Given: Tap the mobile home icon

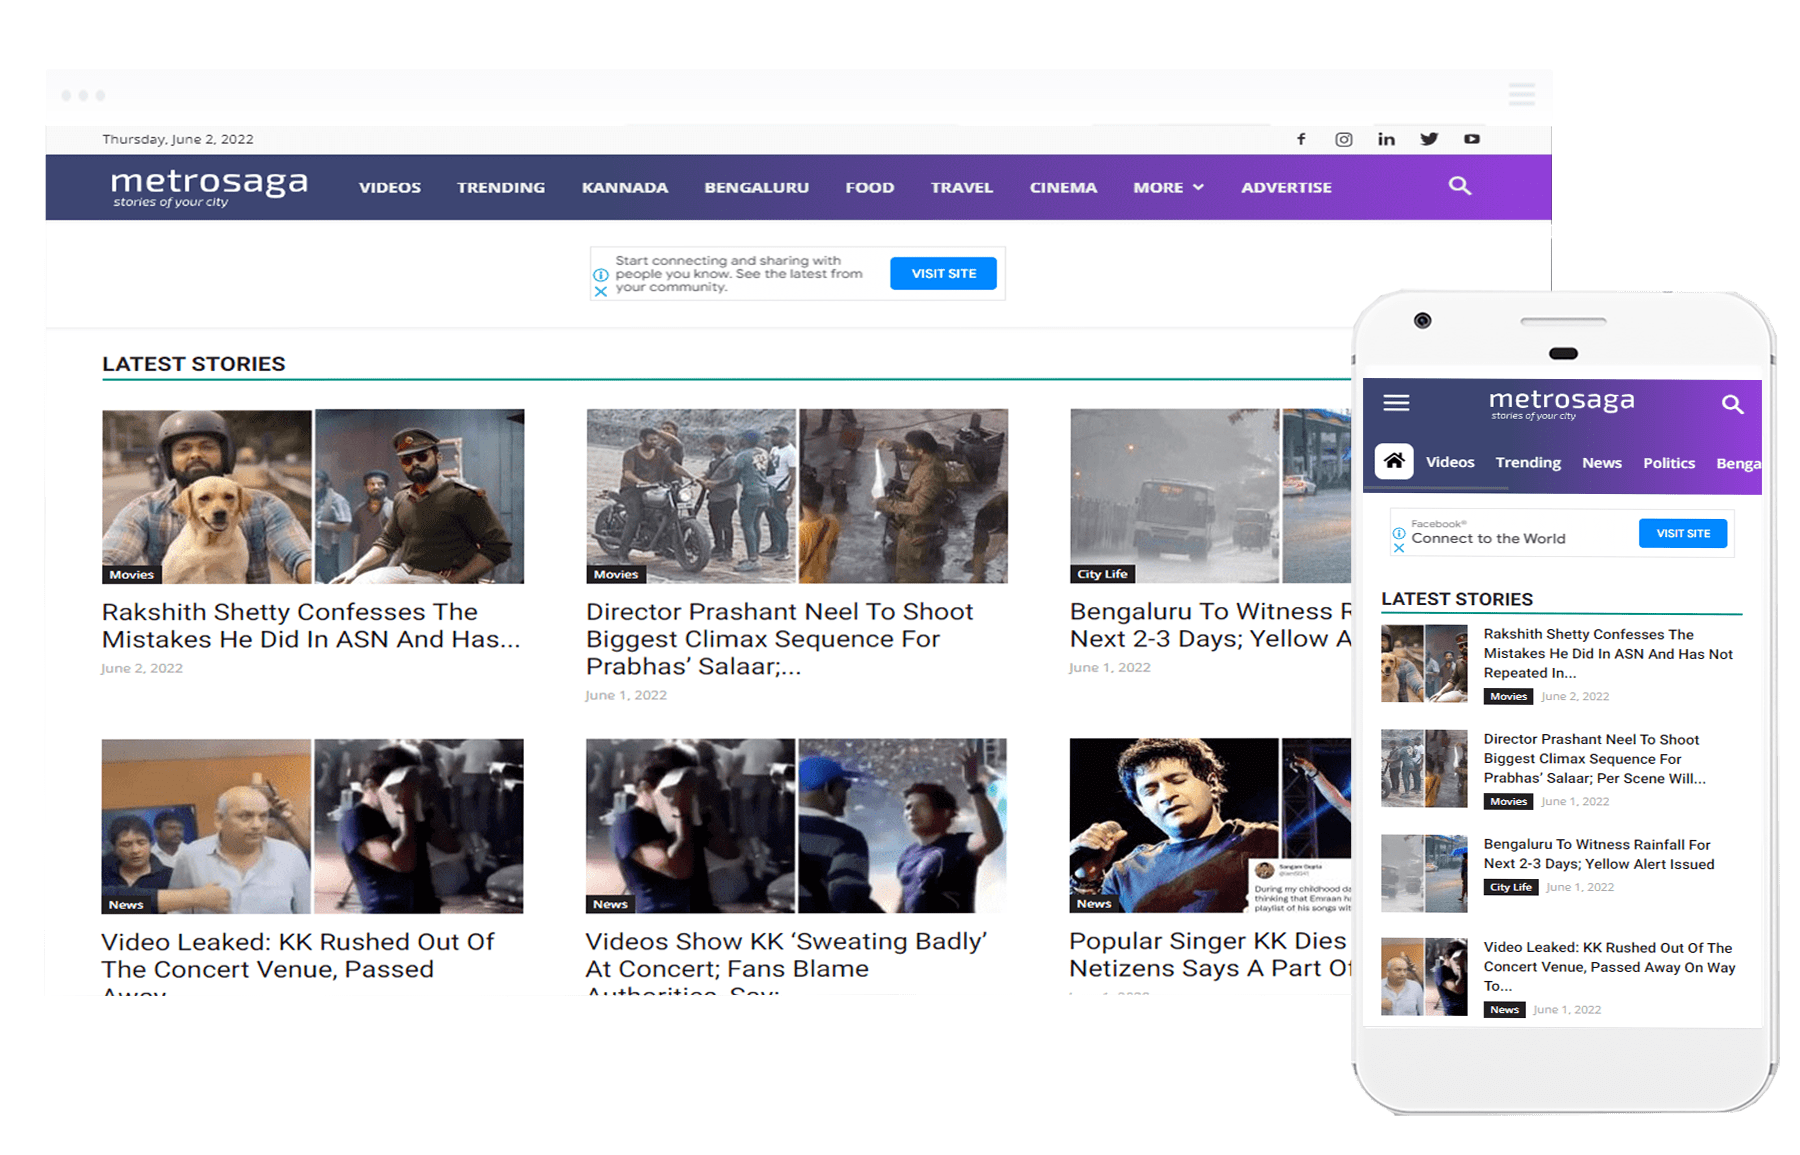Looking at the screenshot, I should point(1394,462).
